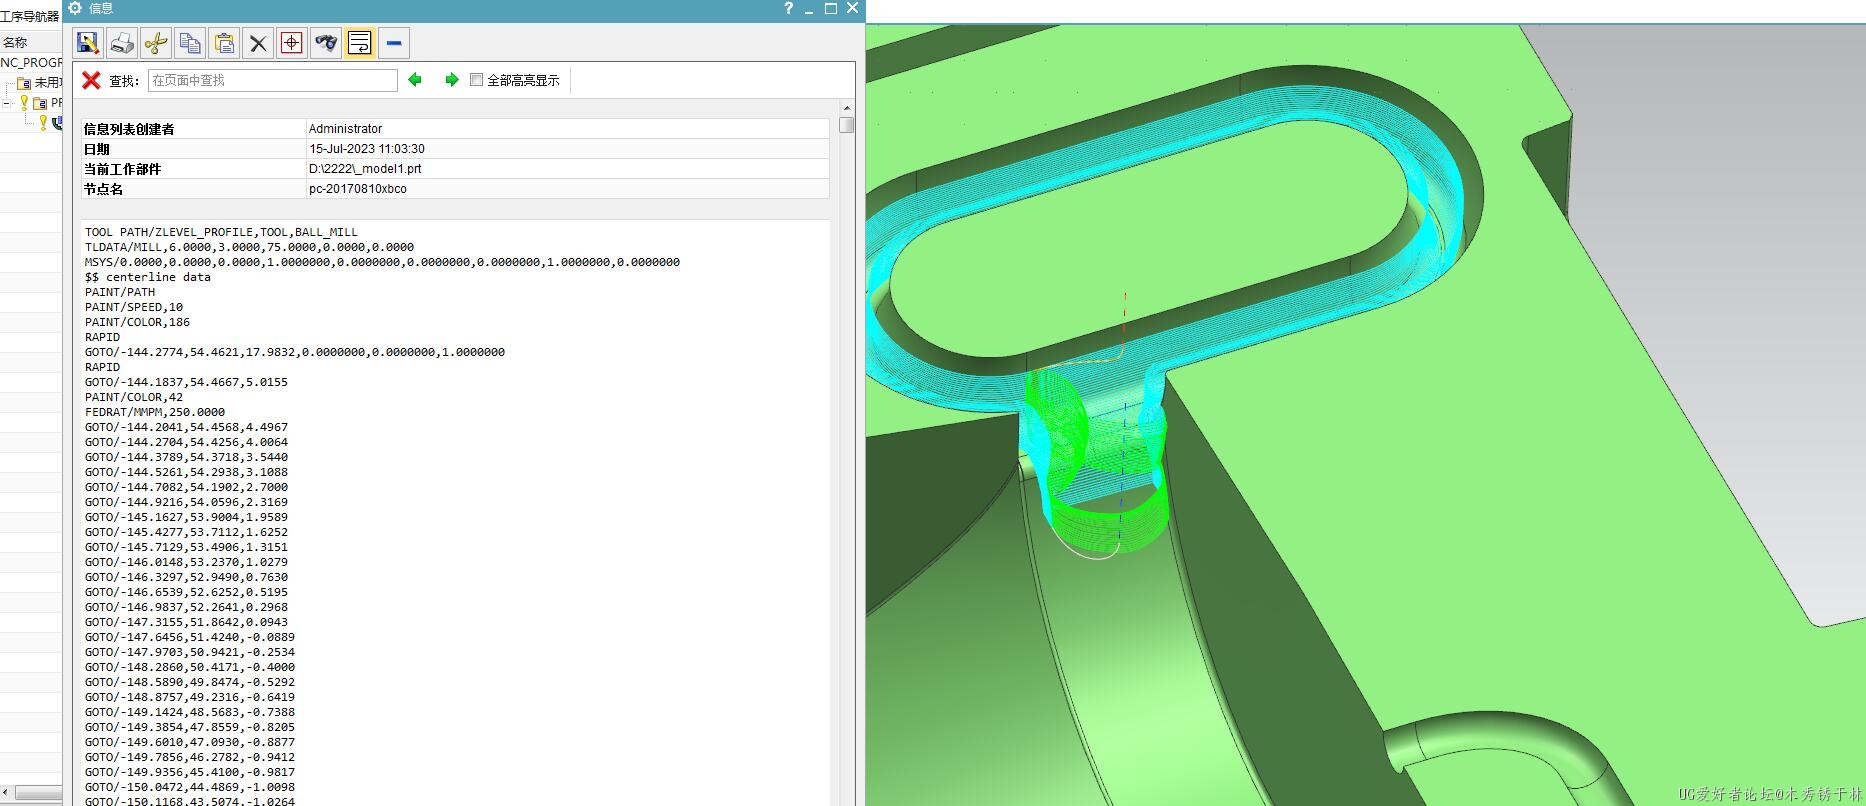Click the Copy icon in the toolbar
This screenshot has height=806, width=1866.
tap(190, 43)
